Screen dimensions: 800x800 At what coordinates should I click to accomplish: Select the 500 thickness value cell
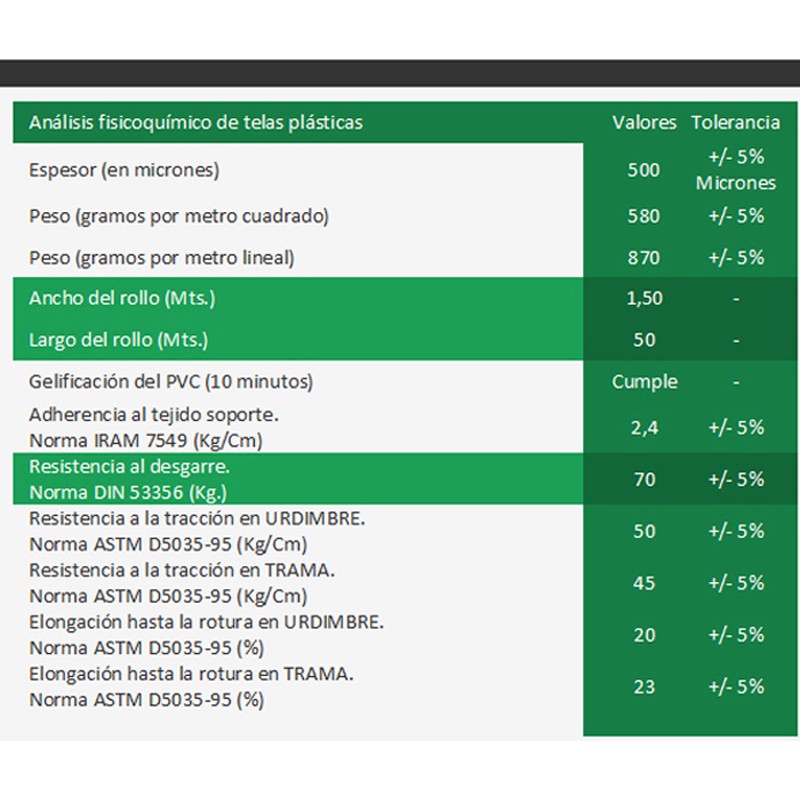[x=644, y=170]
